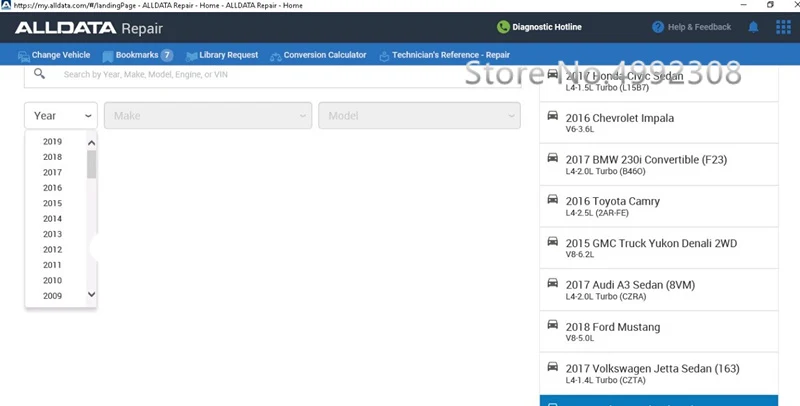Click the ALLDATA Repair logo
This screenshot has height=406, width=800.
[89, 28]
